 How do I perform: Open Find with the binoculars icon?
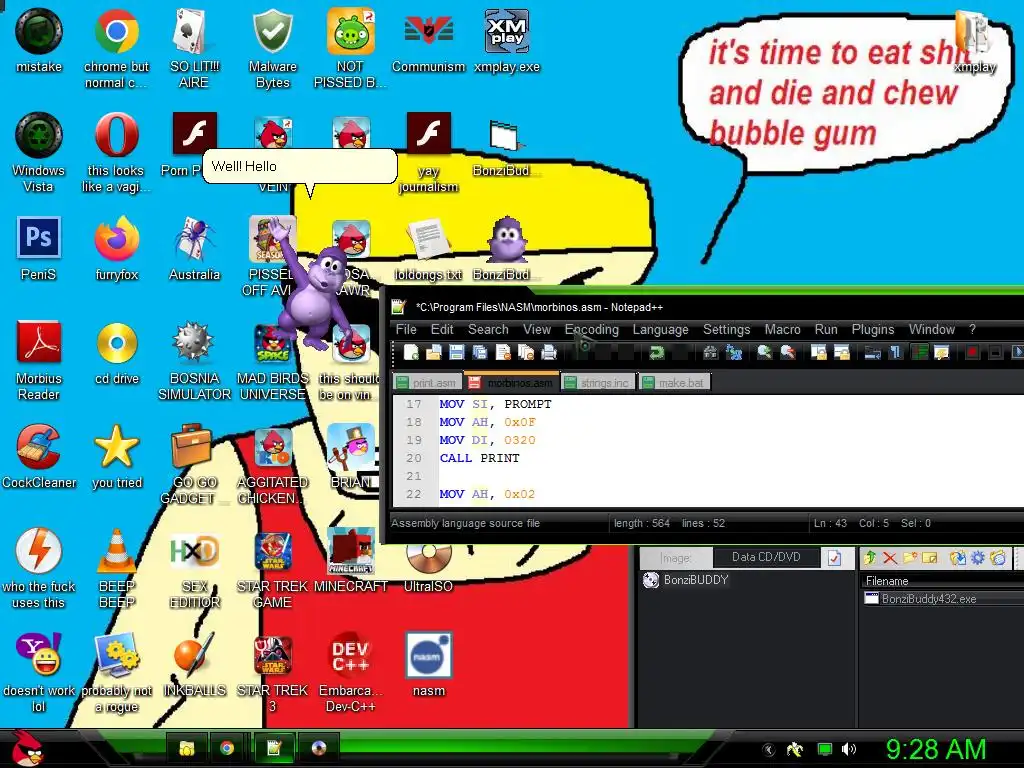pos(711,353)
